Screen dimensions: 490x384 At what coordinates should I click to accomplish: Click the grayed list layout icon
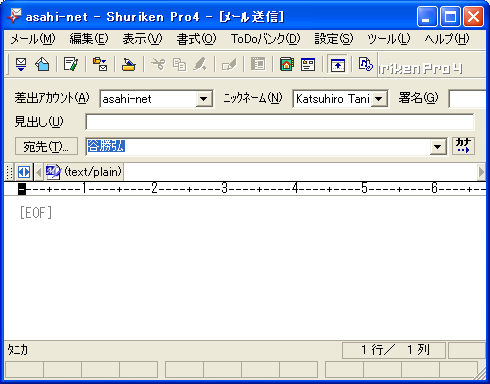click(x=258, y=64)
